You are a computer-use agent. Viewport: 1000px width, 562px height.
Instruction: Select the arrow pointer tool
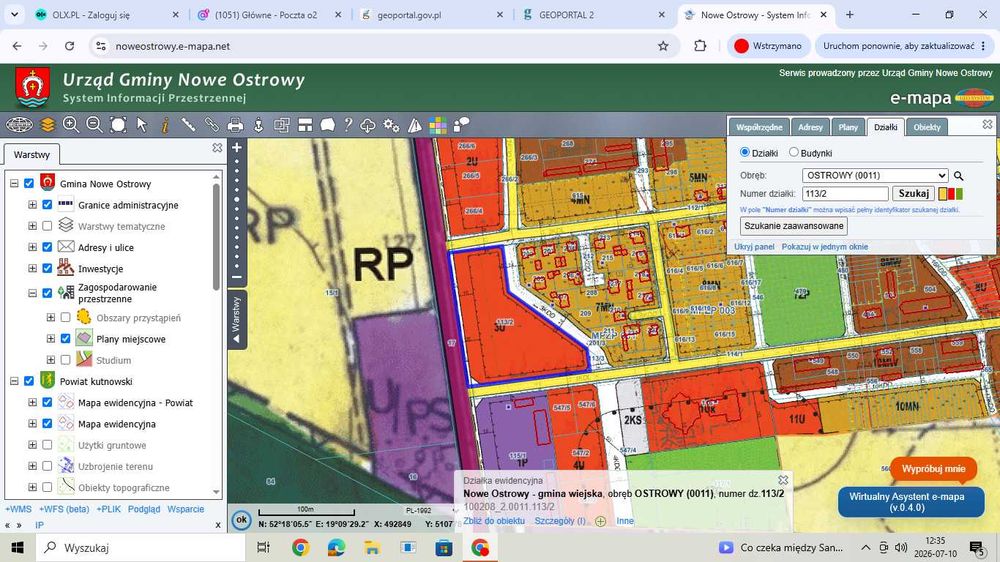[142, 124]
